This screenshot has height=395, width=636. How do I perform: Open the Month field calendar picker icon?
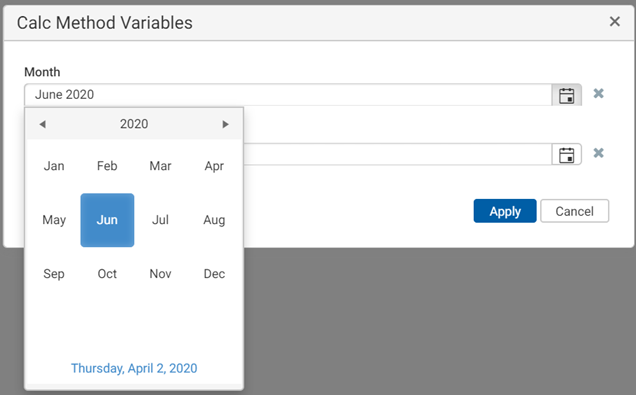566,95
